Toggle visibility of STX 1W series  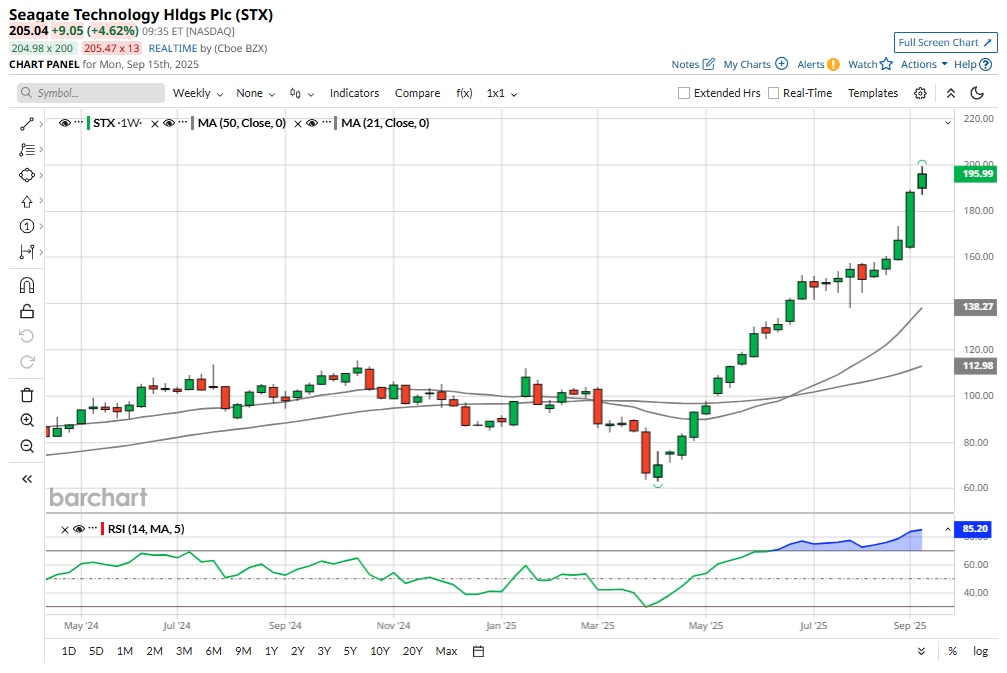(64, 123)
